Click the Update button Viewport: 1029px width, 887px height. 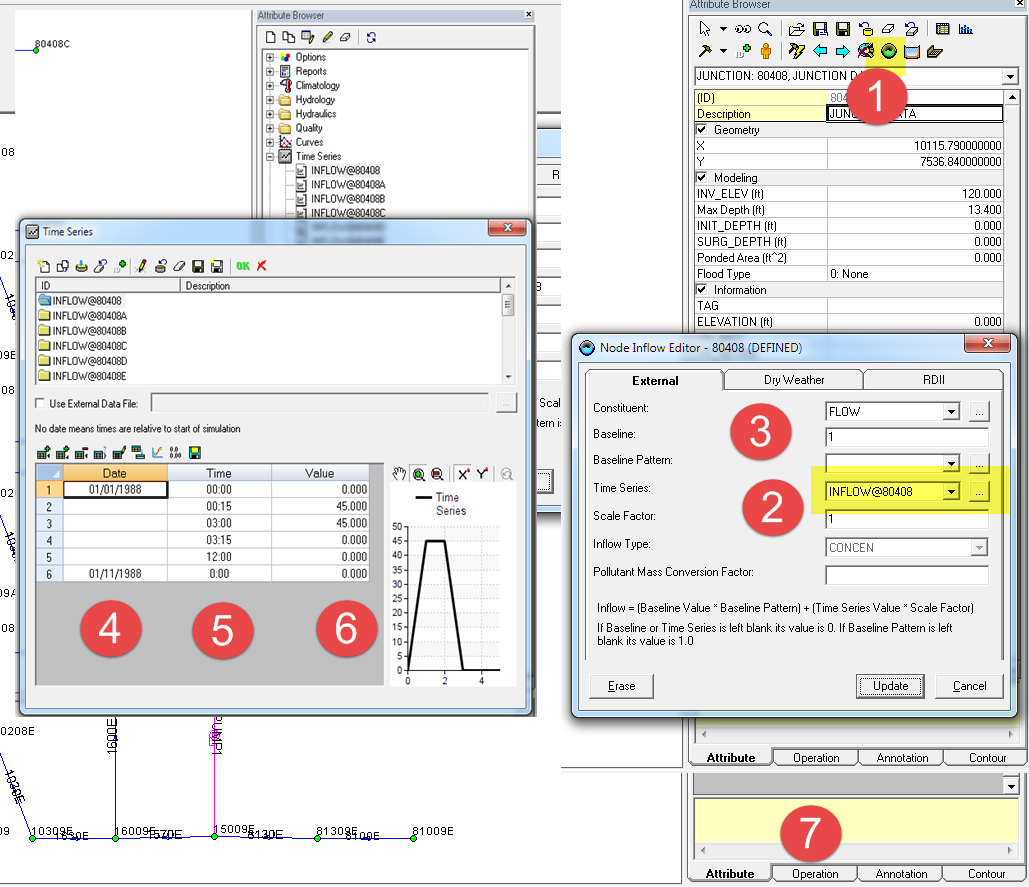[890, 686]
